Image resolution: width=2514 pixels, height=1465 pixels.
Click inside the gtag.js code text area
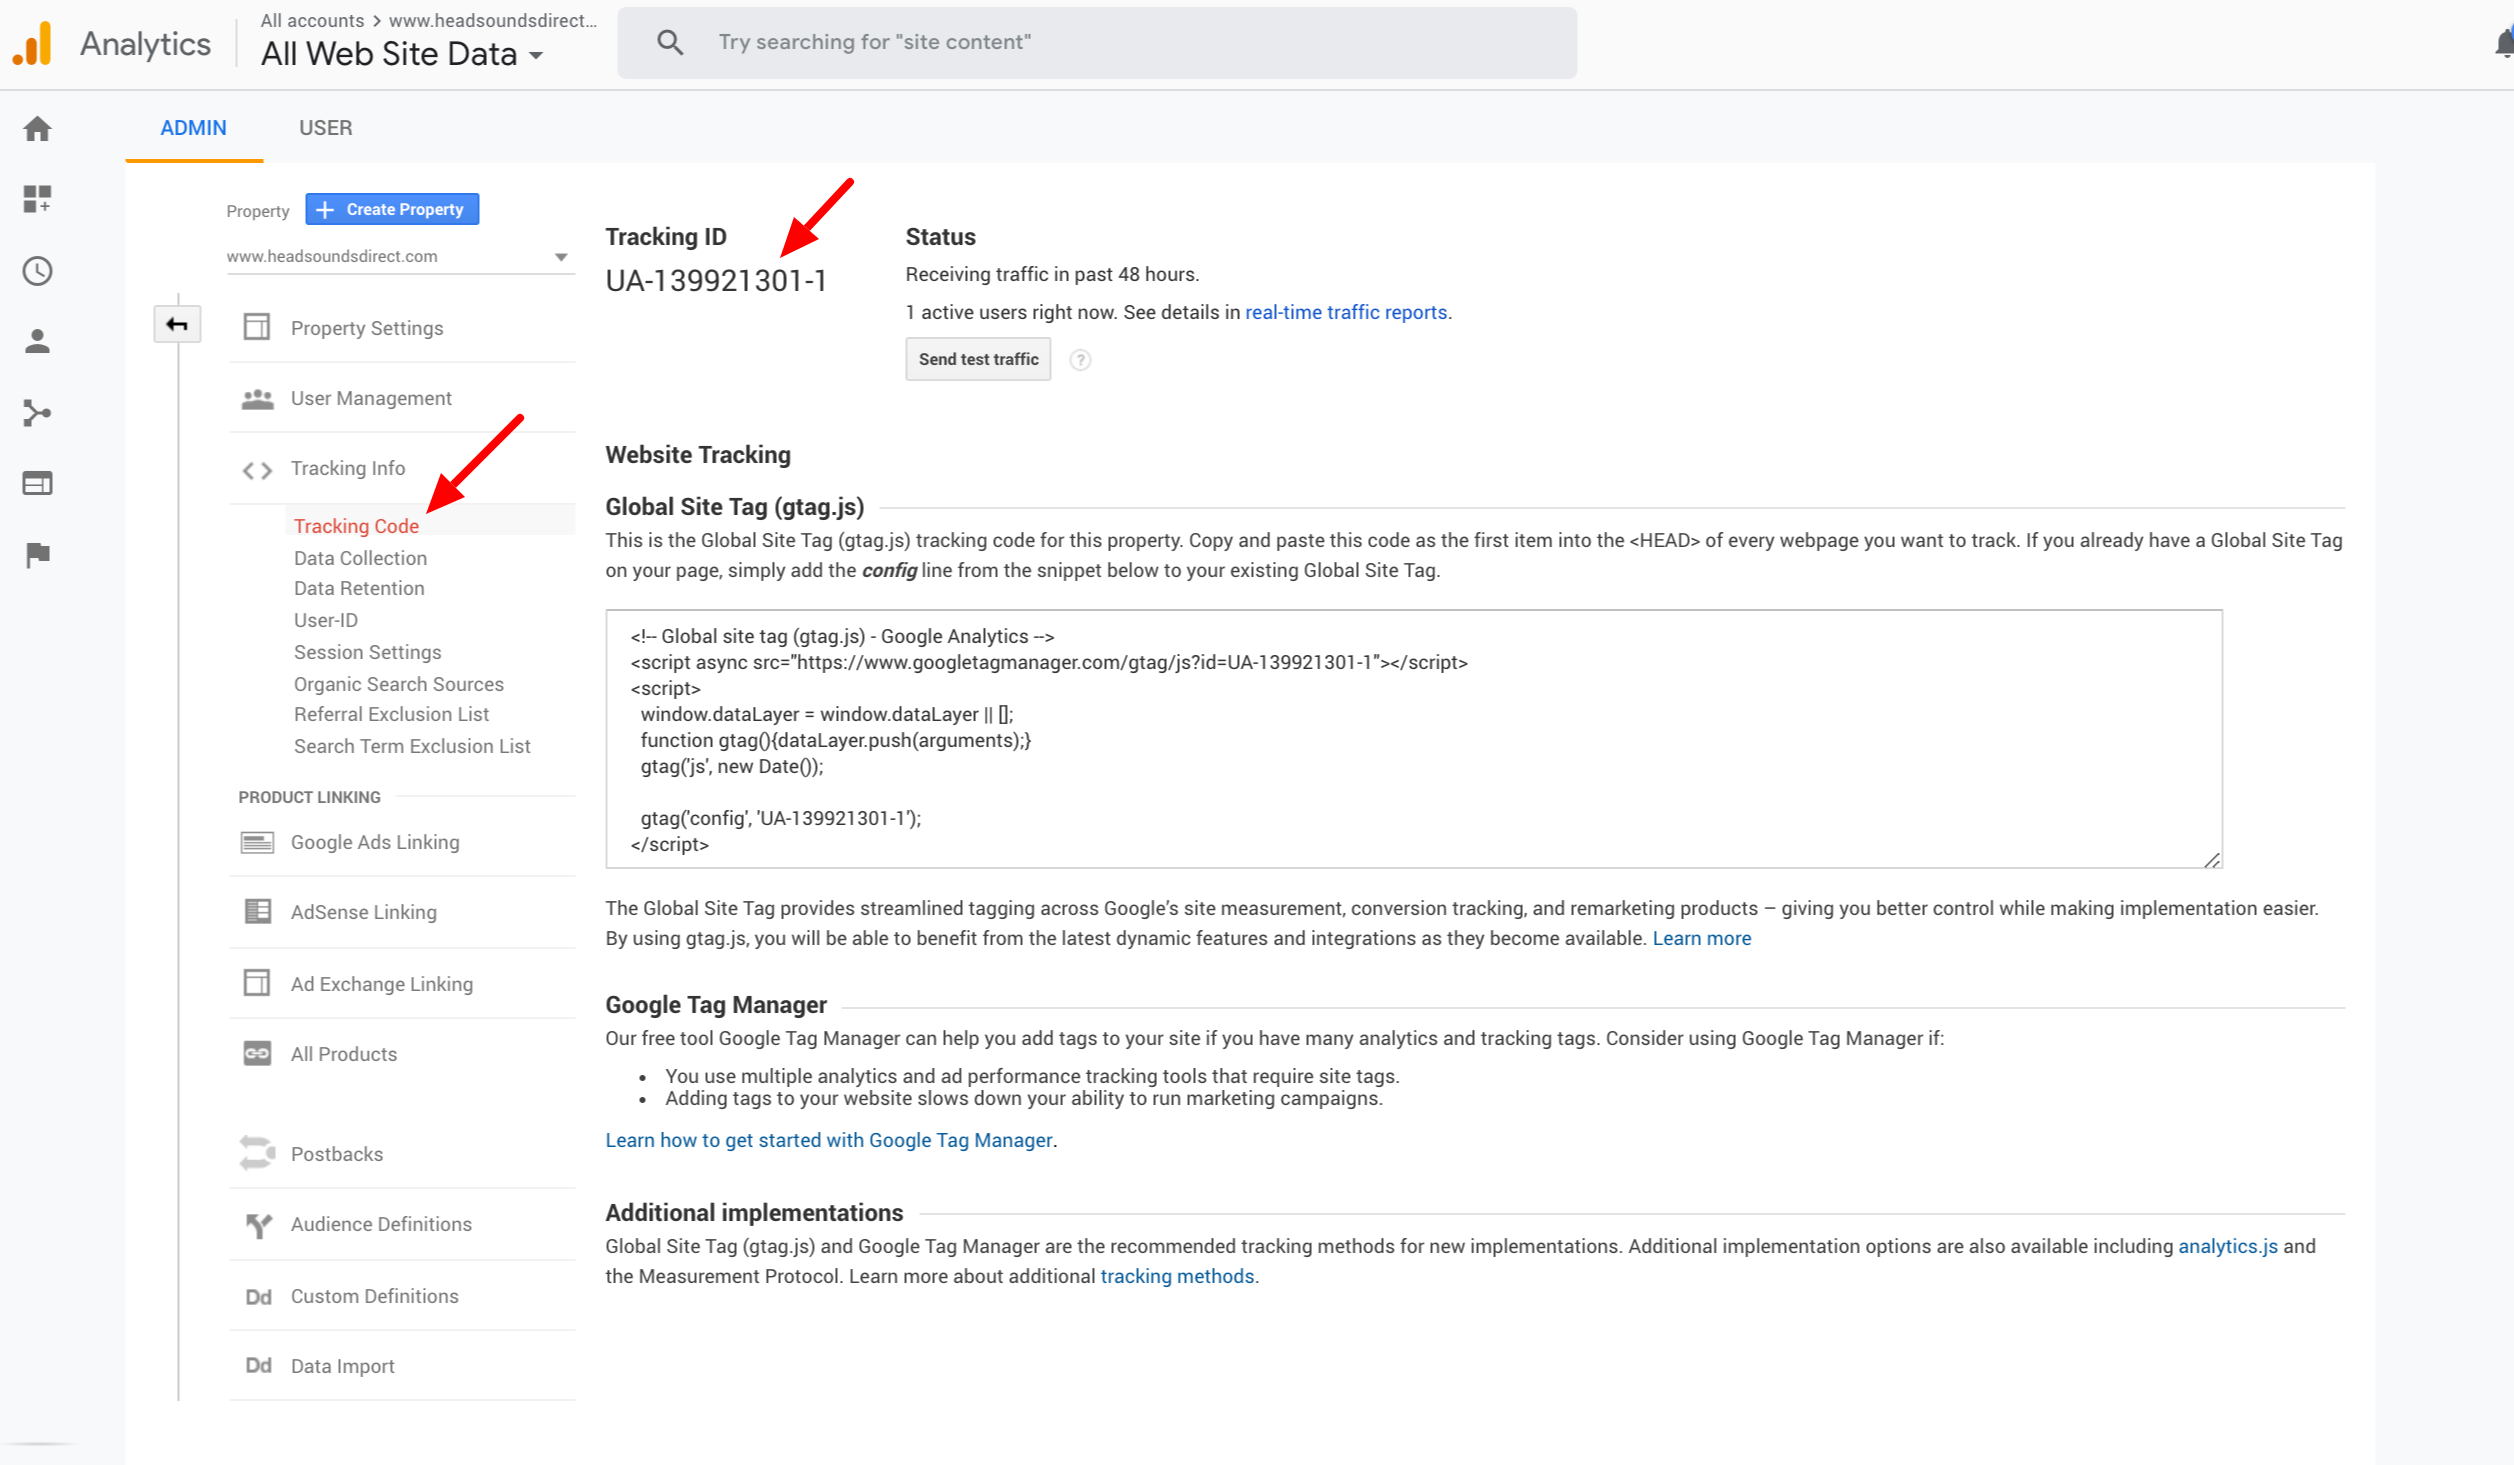[x=1414, y=738]
